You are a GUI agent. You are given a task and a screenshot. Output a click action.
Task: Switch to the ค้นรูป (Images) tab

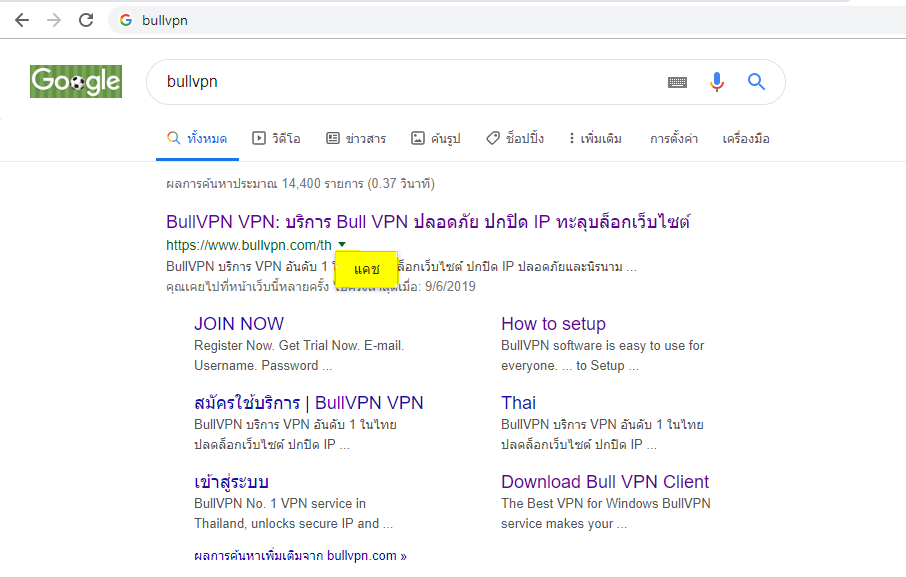coord(436,139)
